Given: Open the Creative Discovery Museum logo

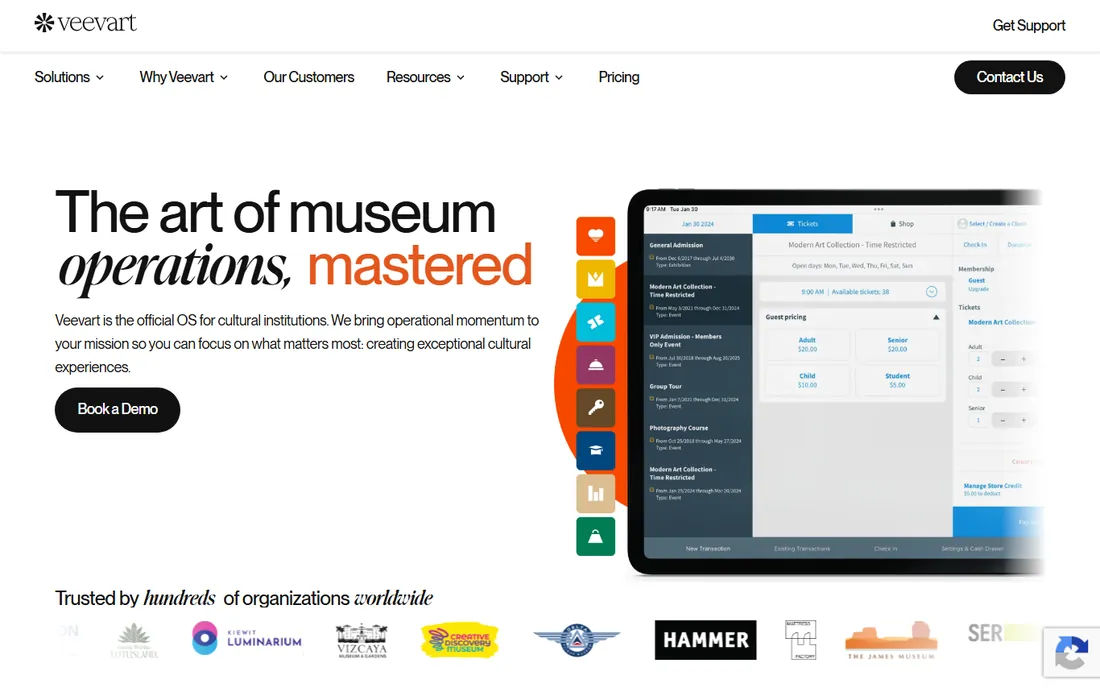Looking at the screenshot, I should pyautogui.click(x=460, y=640).
